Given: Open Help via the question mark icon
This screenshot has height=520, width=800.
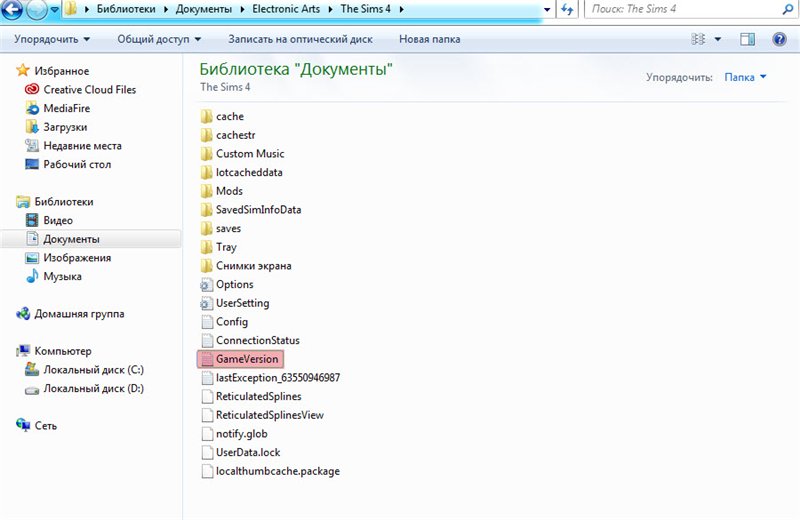Looking at the screenshot, I should (779, 39).
